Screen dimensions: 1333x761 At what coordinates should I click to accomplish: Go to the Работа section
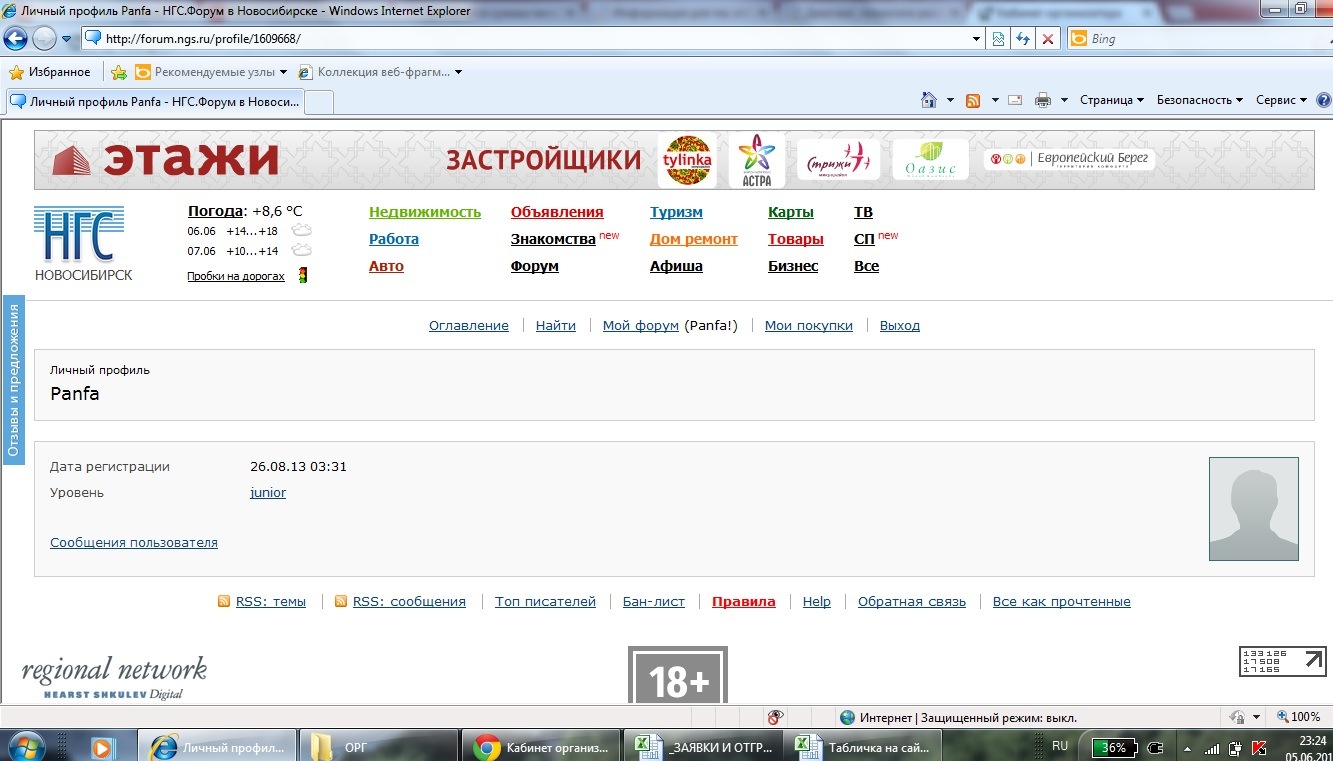(x=394, y=239)
